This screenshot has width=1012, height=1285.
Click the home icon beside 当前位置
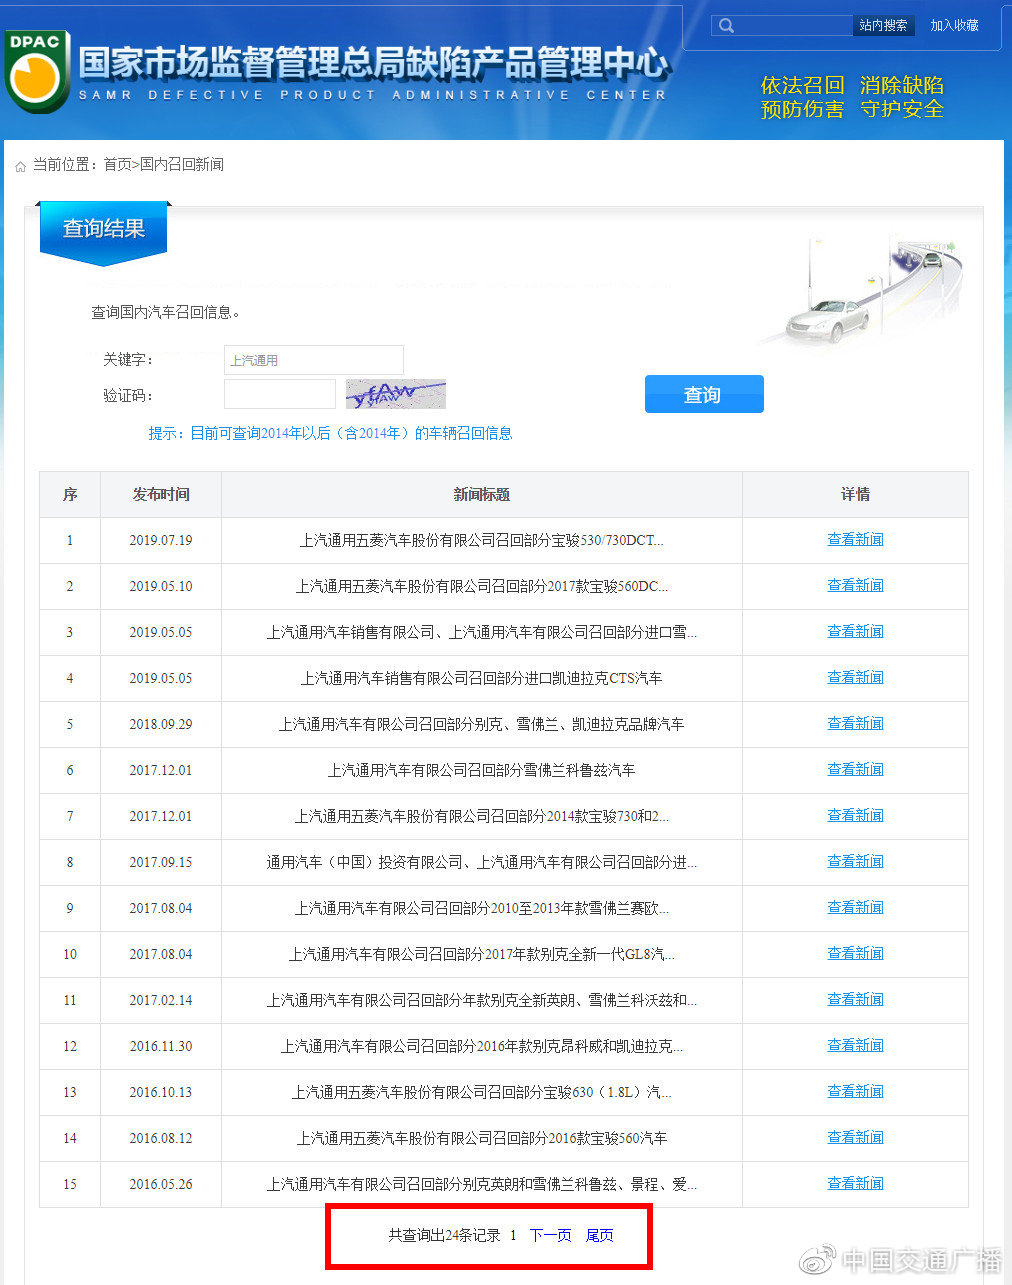coord(20,166)
